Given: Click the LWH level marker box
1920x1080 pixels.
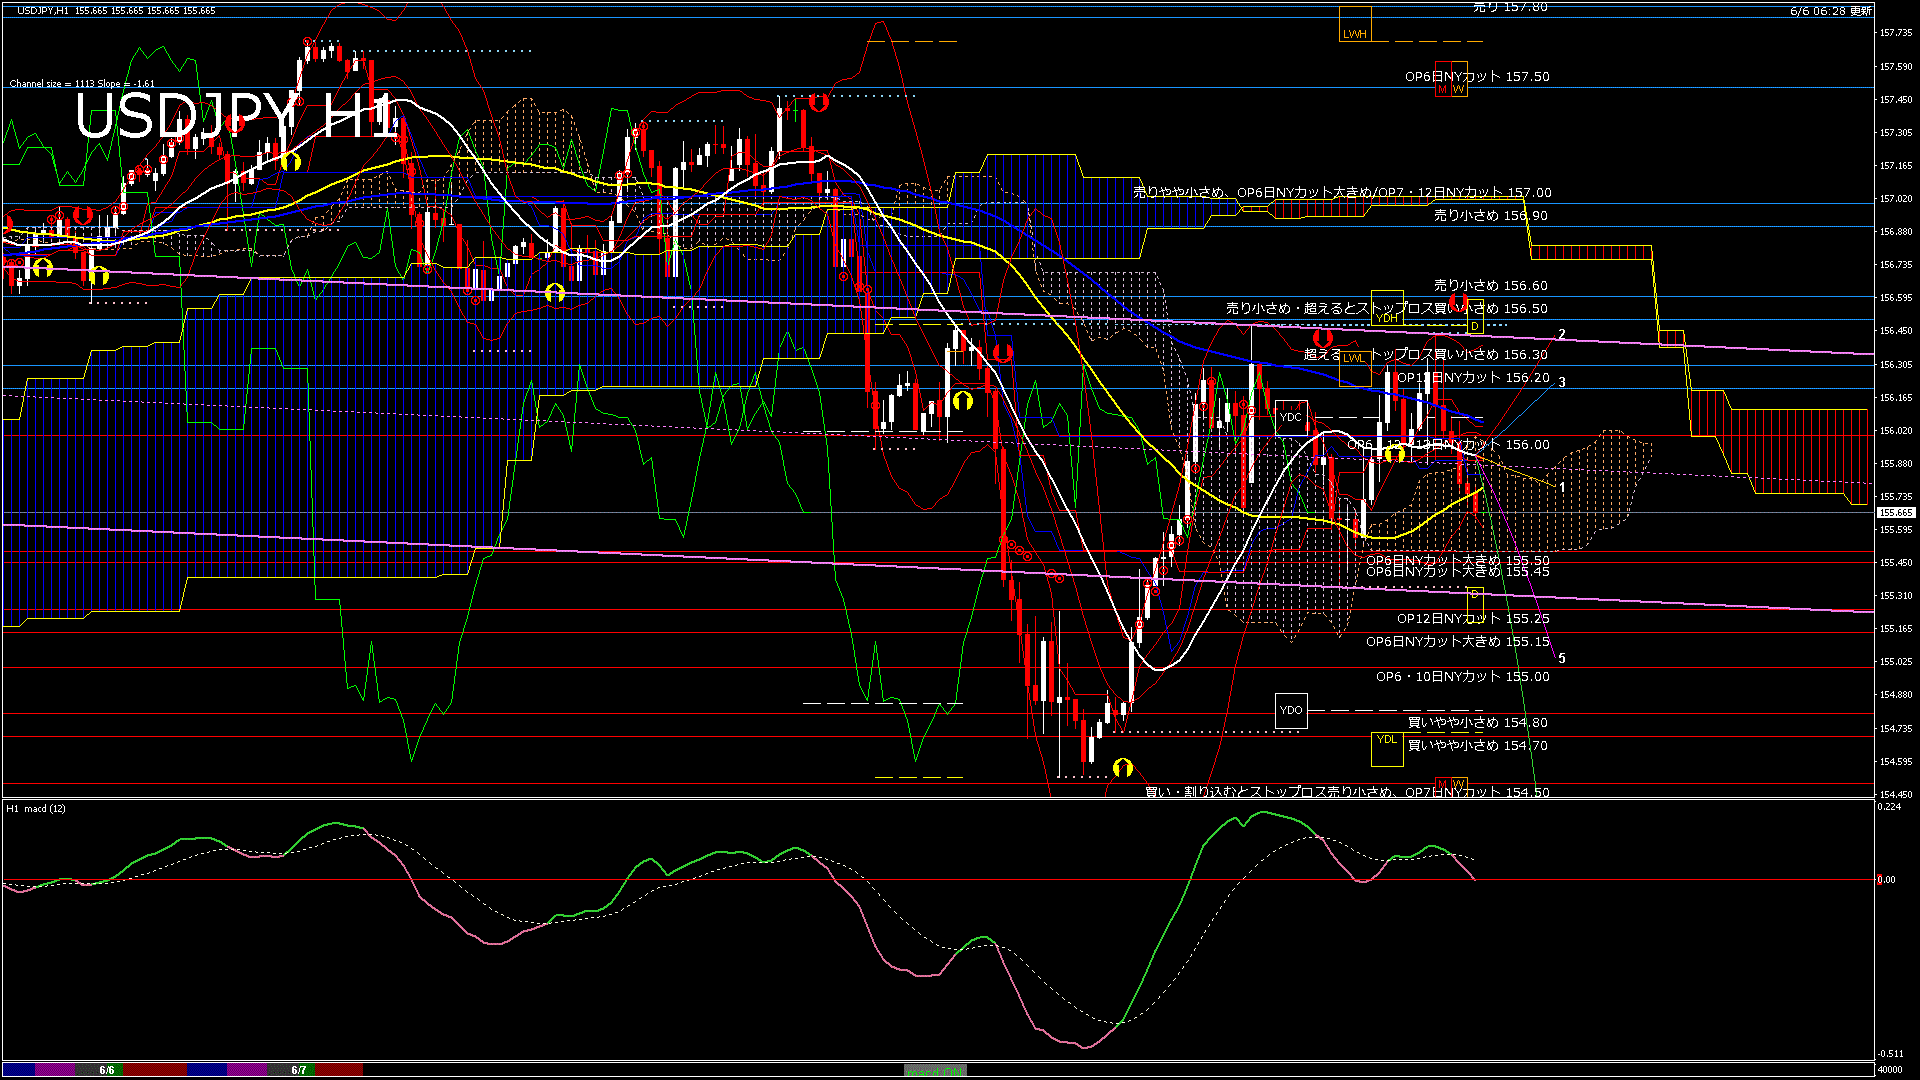Looking at the screenshot, I should pos(1355,25).
